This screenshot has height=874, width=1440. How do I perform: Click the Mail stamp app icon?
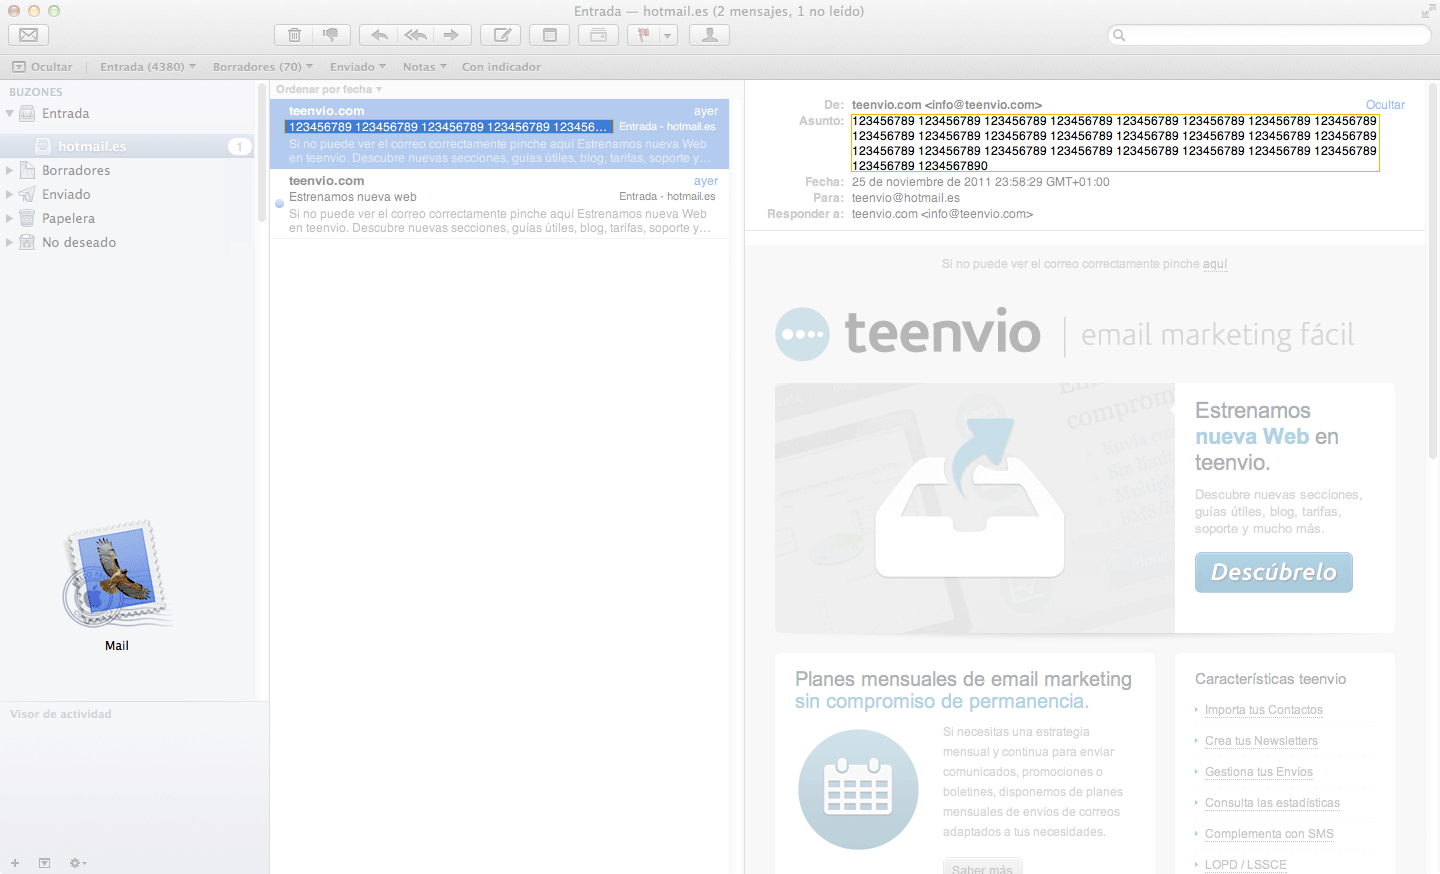[x=117, y=575]
